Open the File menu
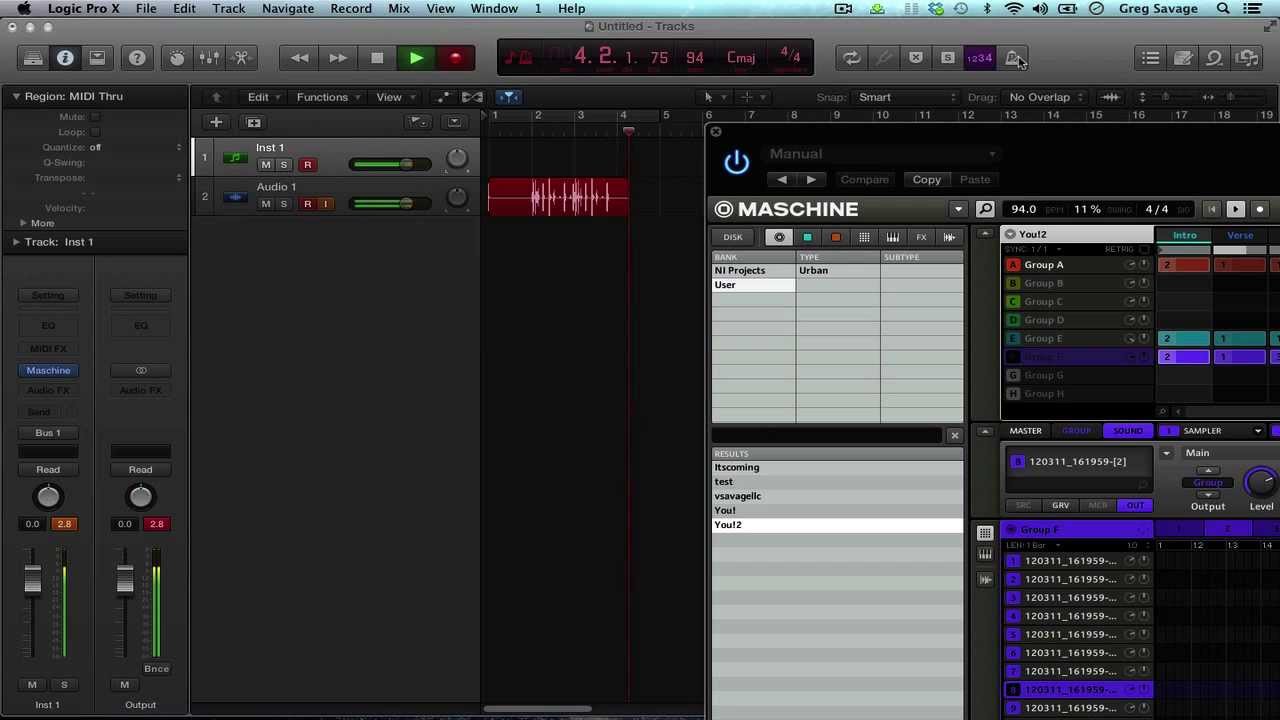Screen dimensions: 1280x720 (x=146, y=9)
